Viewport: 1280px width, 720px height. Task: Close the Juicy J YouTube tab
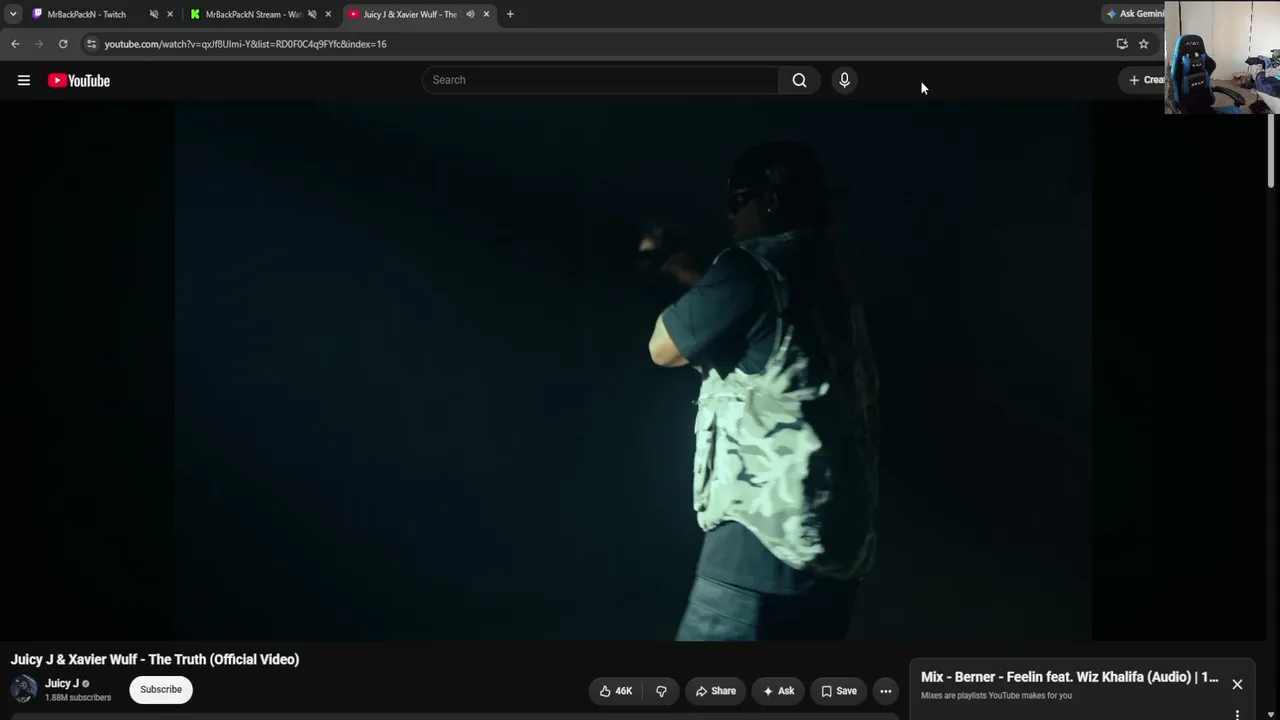[x=486, y=14]
